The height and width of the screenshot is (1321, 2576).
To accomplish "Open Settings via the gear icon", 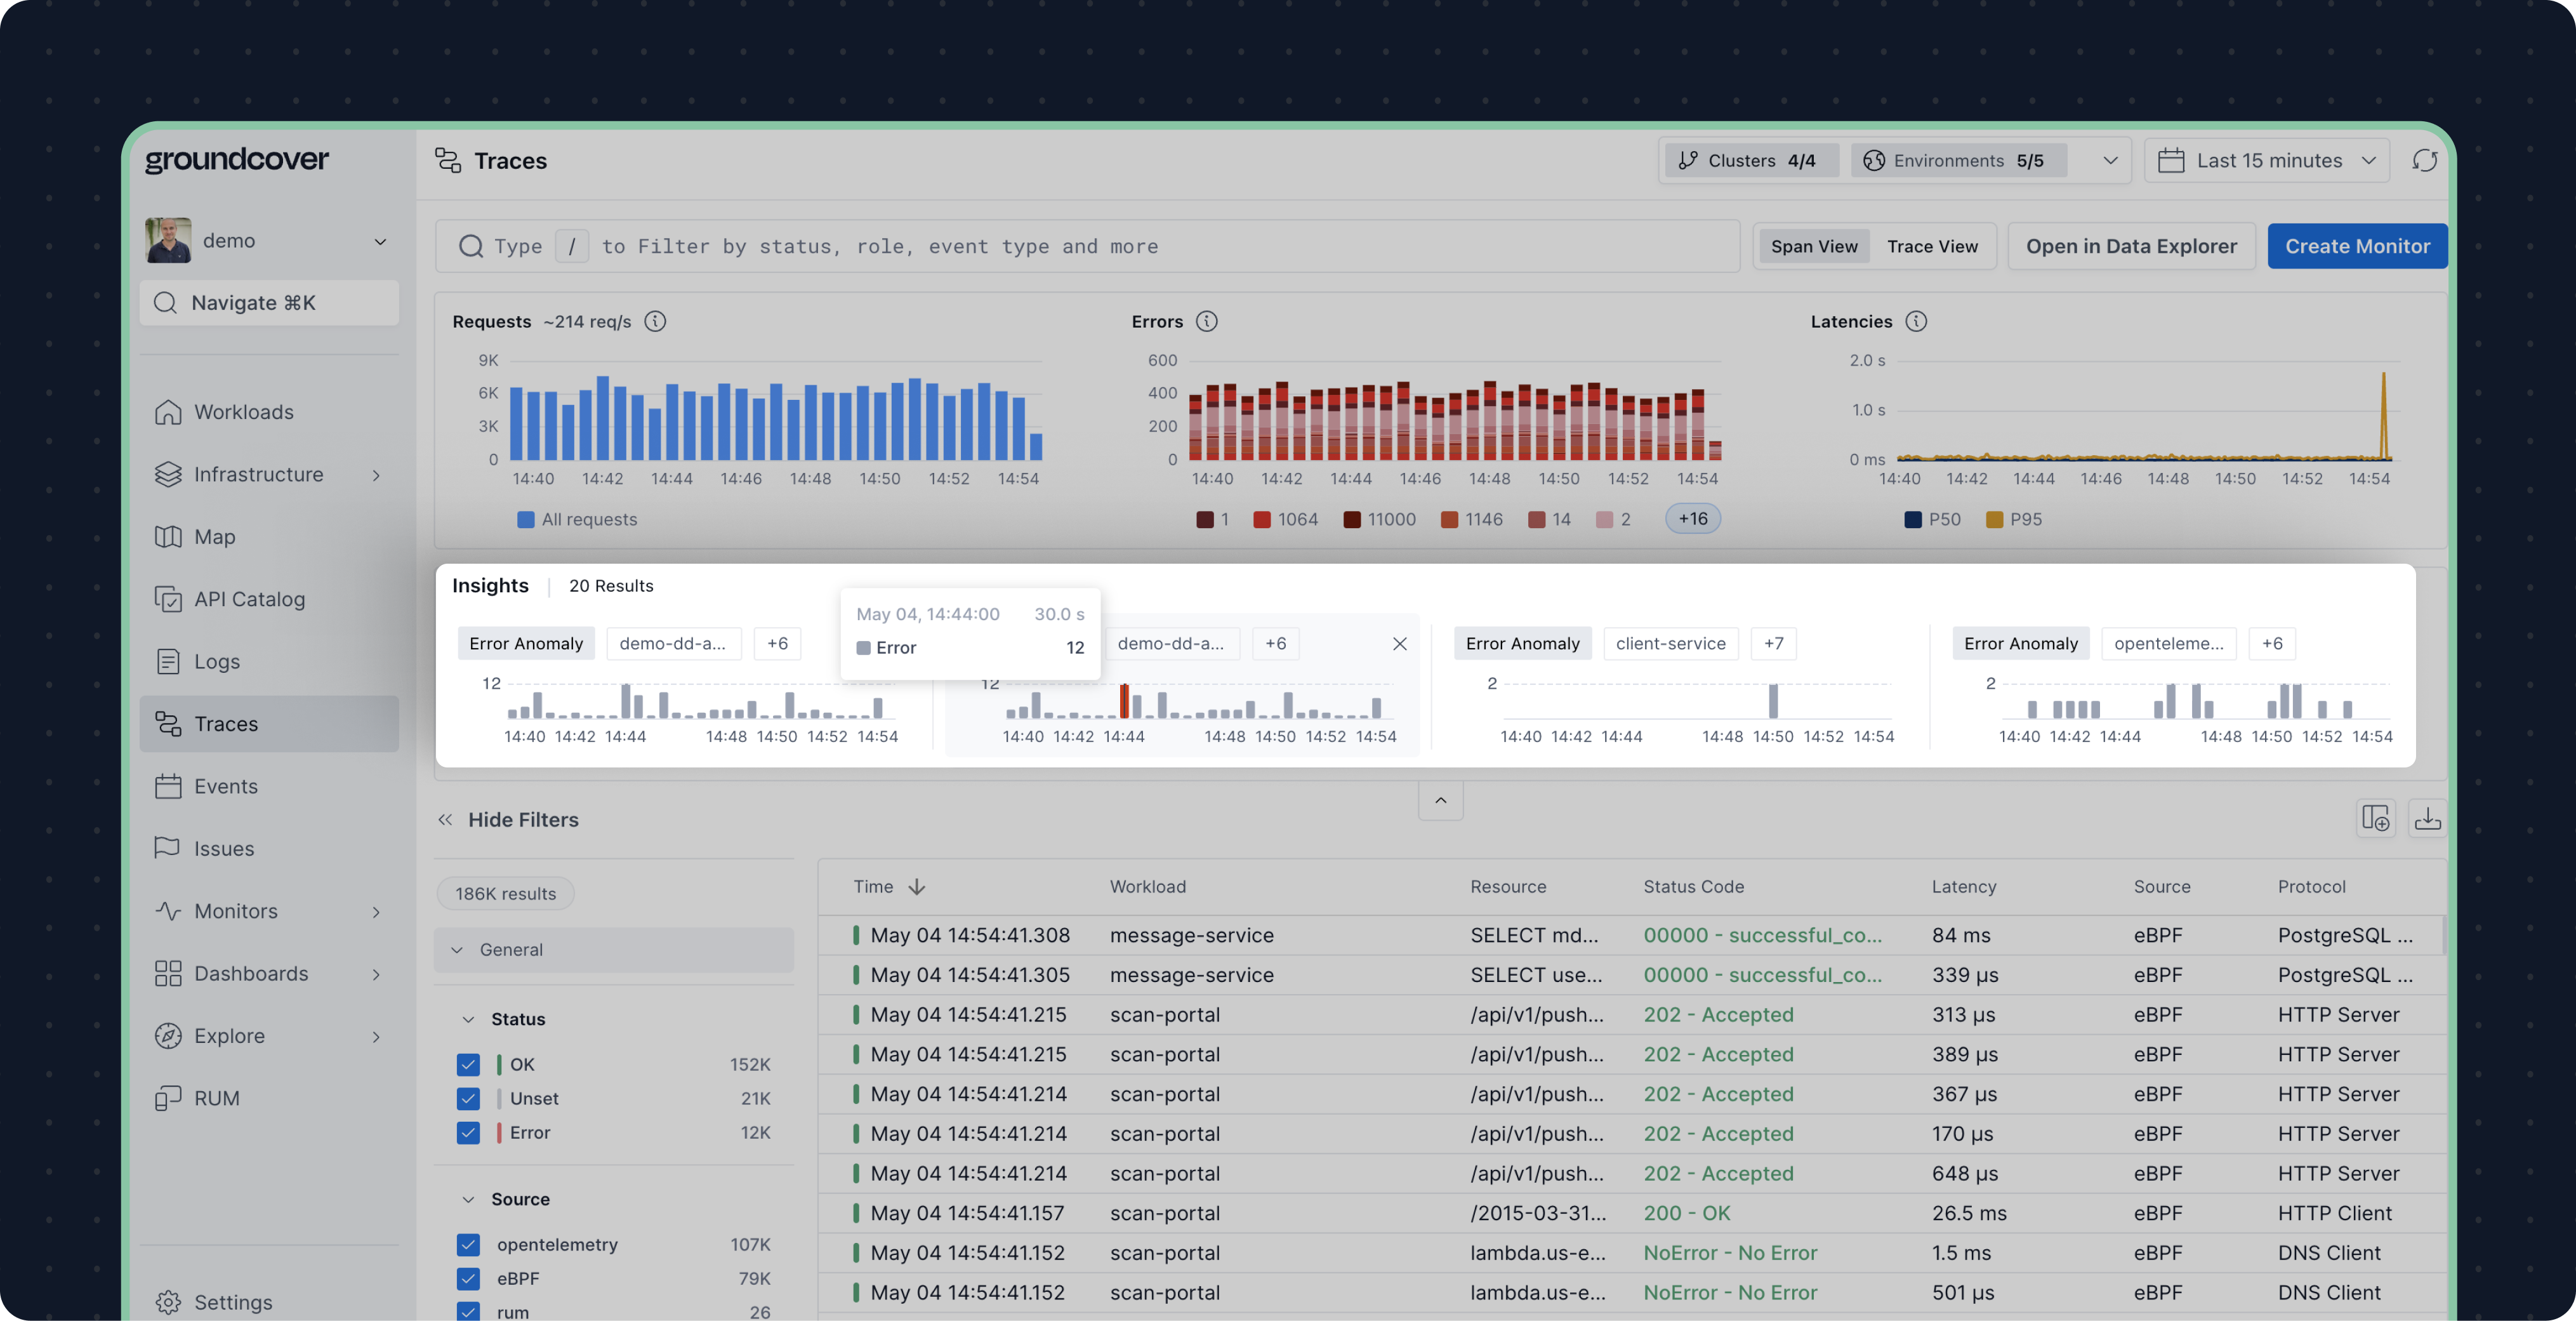I will point(168,1302).
